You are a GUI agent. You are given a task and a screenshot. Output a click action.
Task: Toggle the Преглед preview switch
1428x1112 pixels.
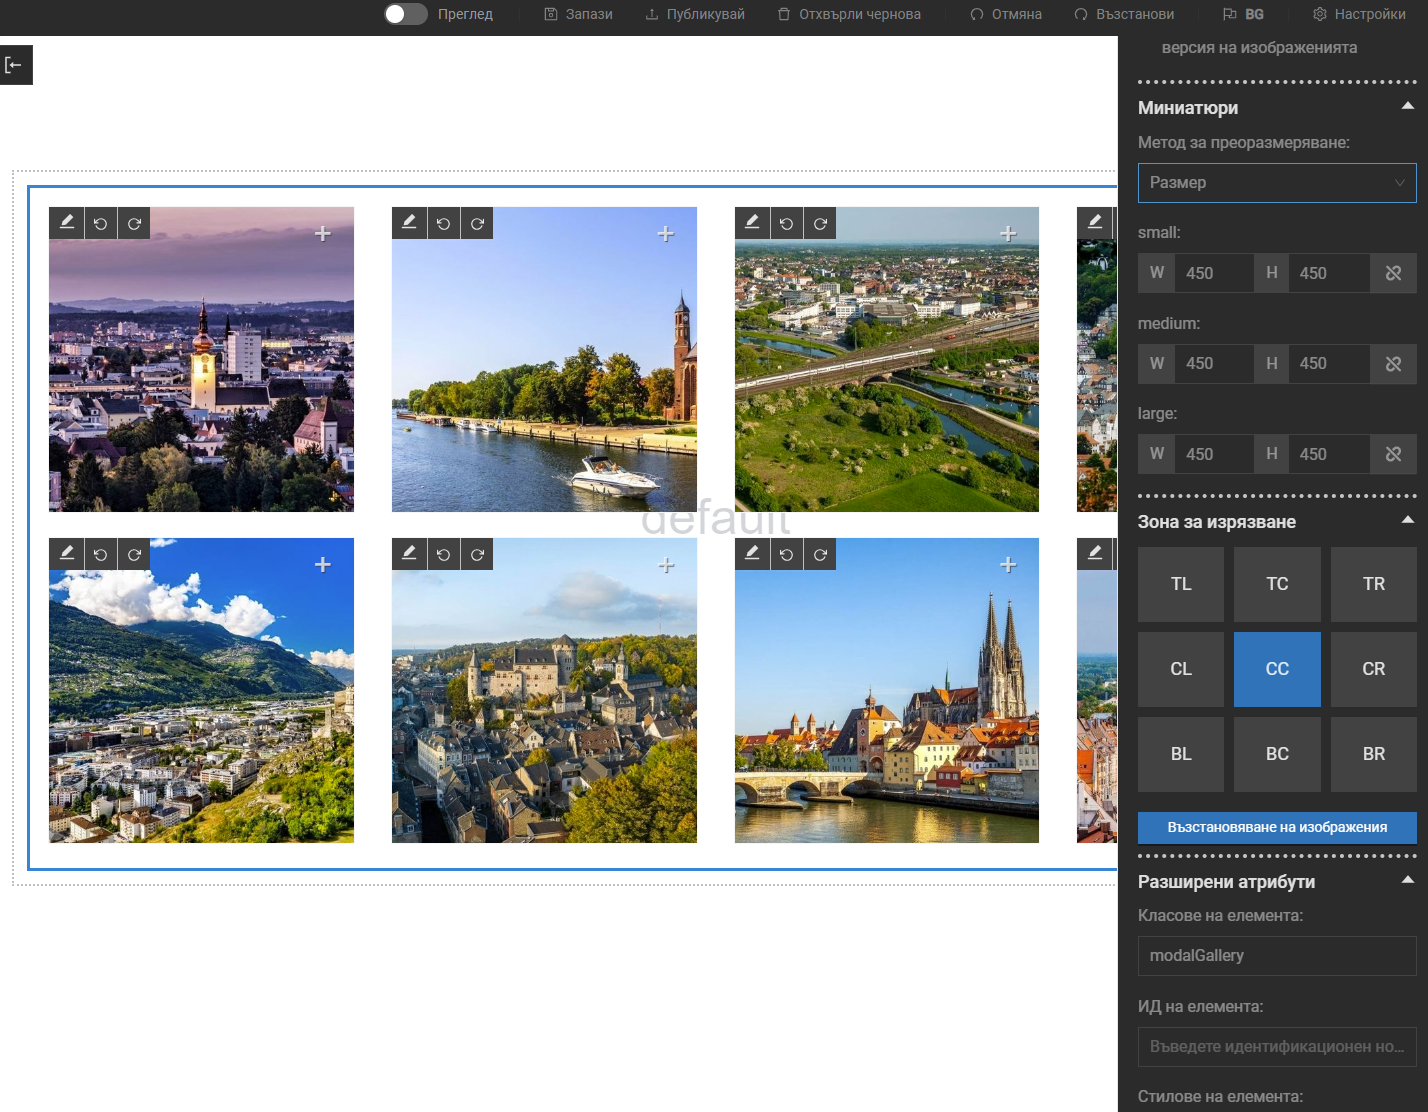[x=406, y=14]
